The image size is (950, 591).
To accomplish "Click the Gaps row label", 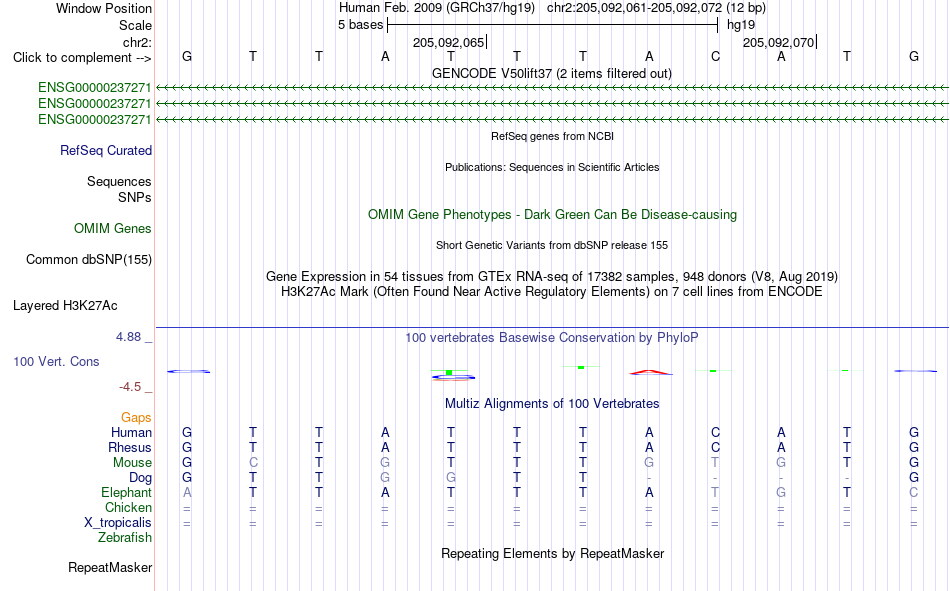I will pos(136,417).
